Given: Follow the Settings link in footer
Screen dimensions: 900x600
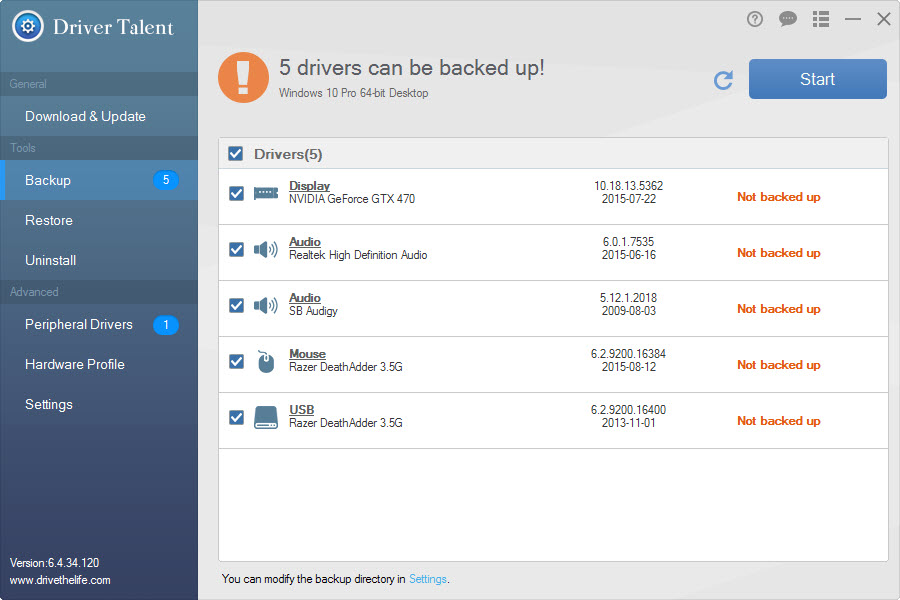Looking at the screenshot, I should [x=428, y=579].
